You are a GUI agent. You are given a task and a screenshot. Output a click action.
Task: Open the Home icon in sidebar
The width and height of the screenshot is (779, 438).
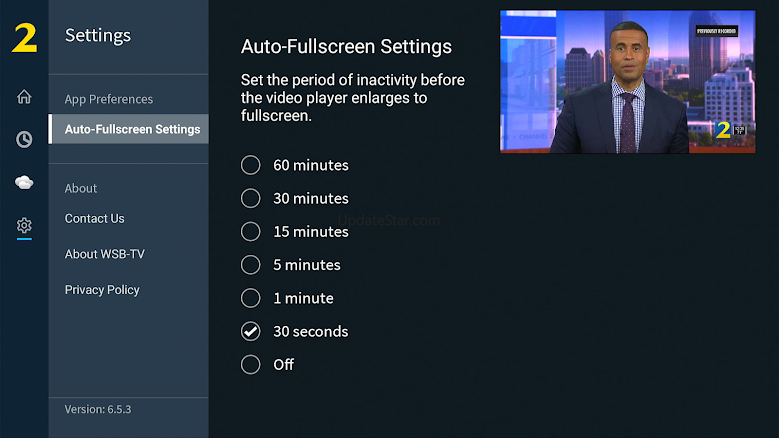pyautogui.click(x=24, y=96)
